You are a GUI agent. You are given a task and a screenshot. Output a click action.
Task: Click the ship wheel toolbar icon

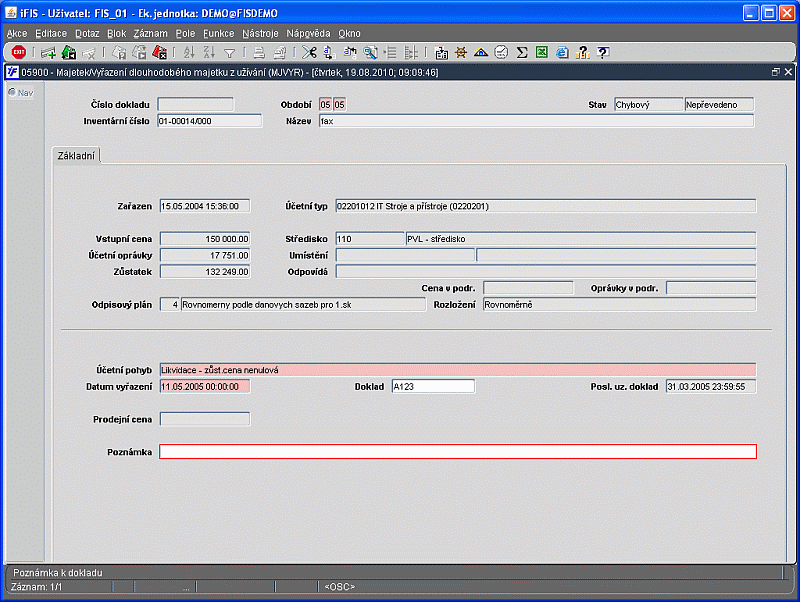tap(461, 53)
